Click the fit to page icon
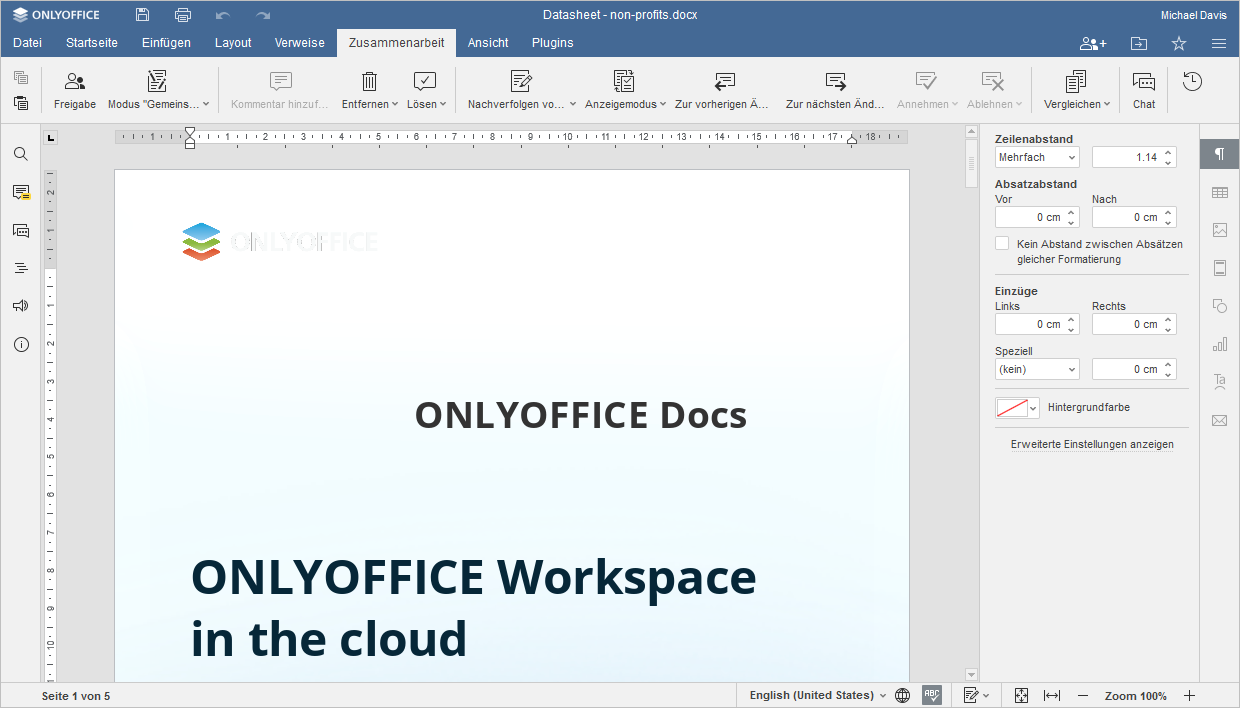 pyautogui.click(x=1021, y=695)
